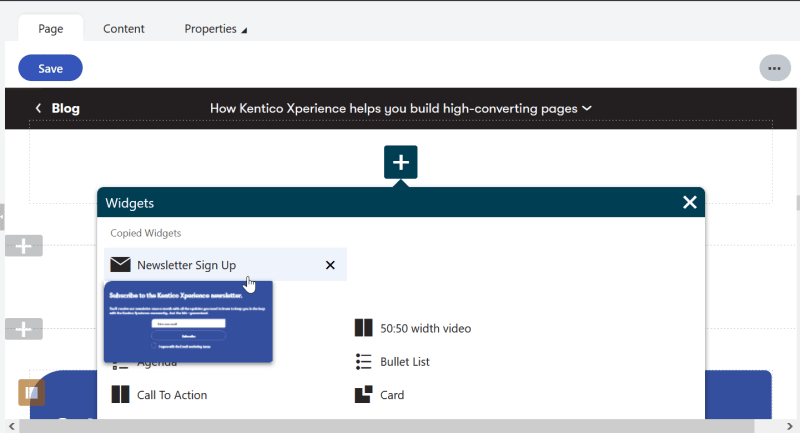Switch to the Page tab

click(51, 29)
